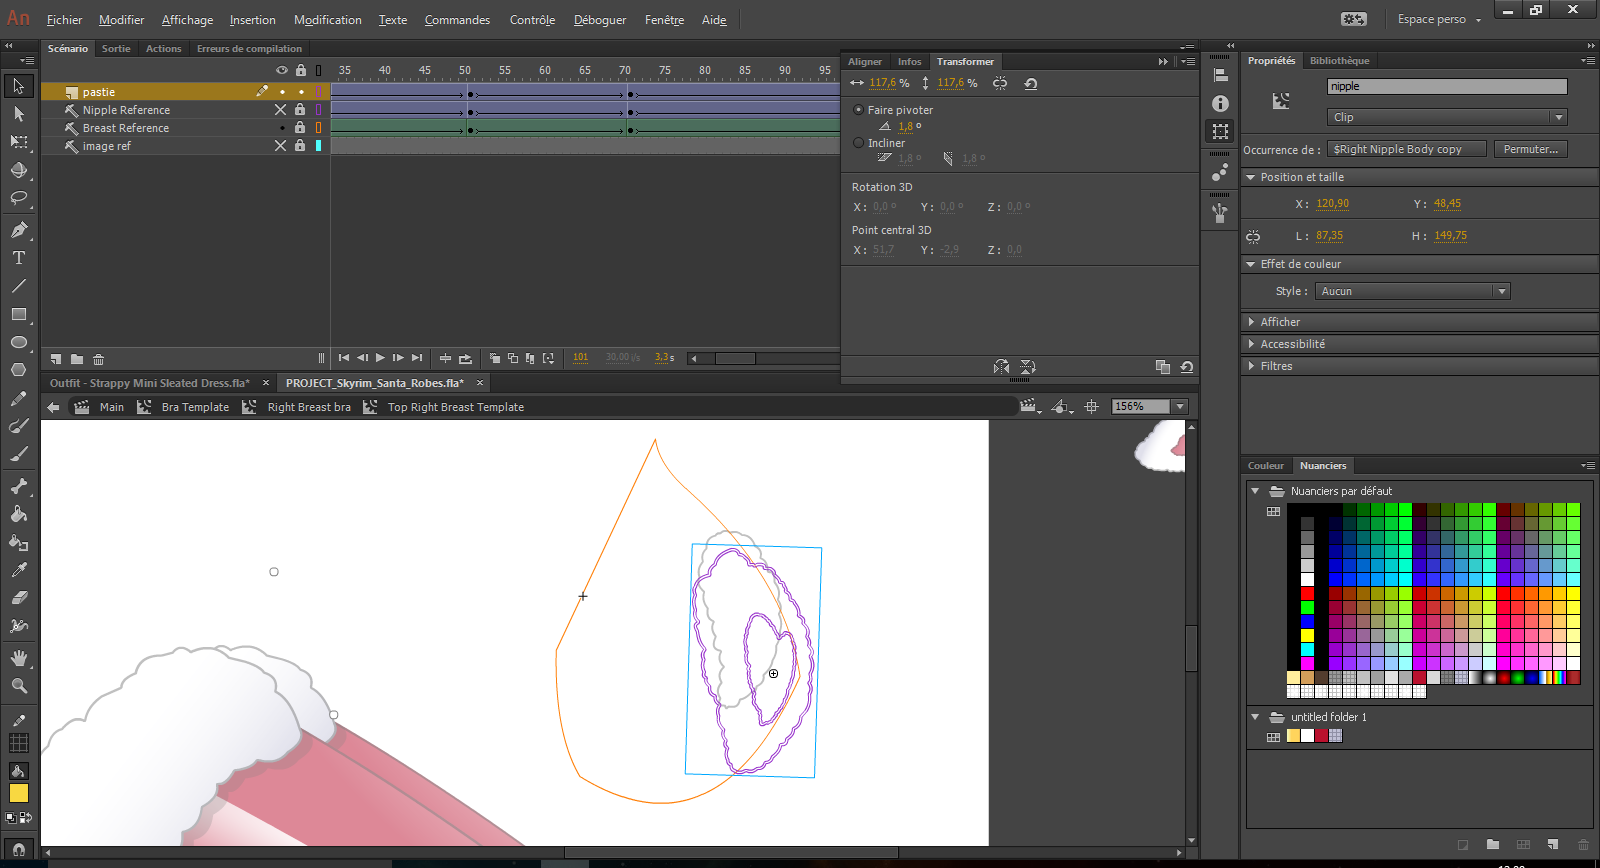
Task: Select the Eraser tool
Action: pyautogui.click(x=18, y=598)
